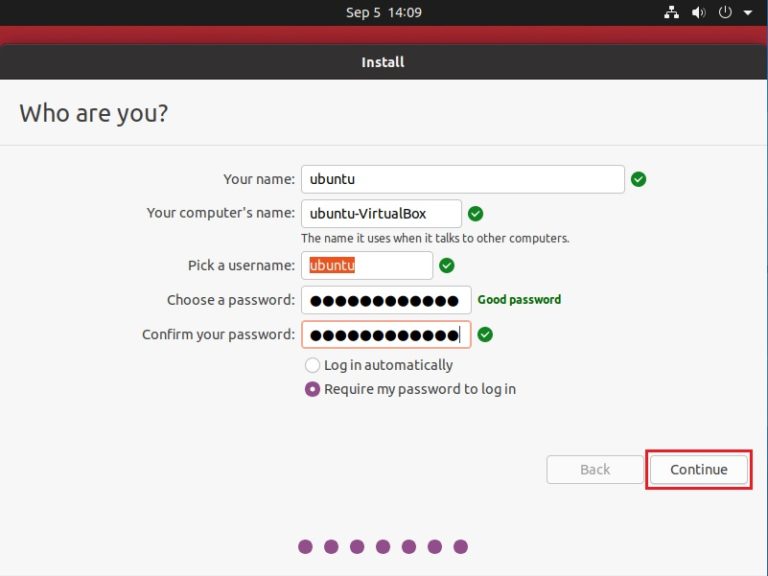Image resolution: width=768 pixels, height=576 pixels.
Task: Click the green checkmark beside computer's name
Action: [476, 214]
